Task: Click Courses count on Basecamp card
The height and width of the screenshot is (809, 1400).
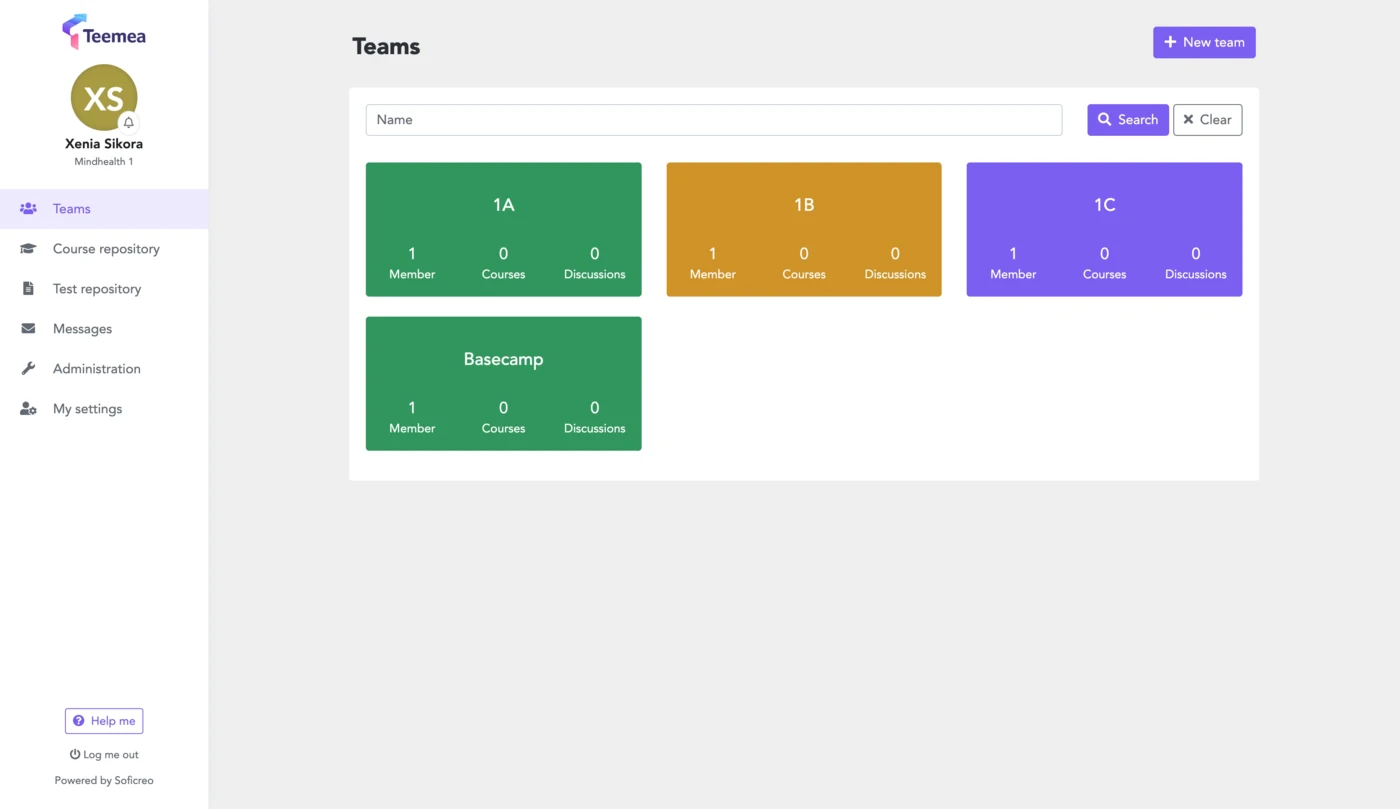Action: pos(503,417)
